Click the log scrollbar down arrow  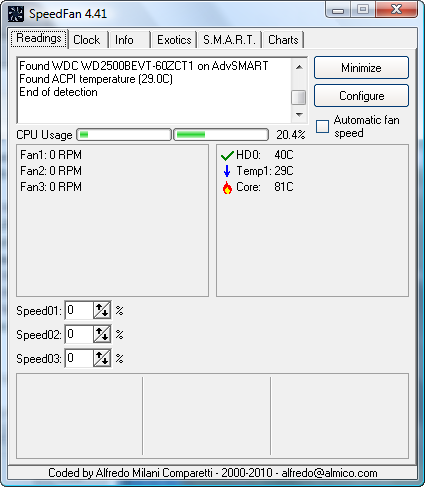pyautogui.click(x=299, y=115)
